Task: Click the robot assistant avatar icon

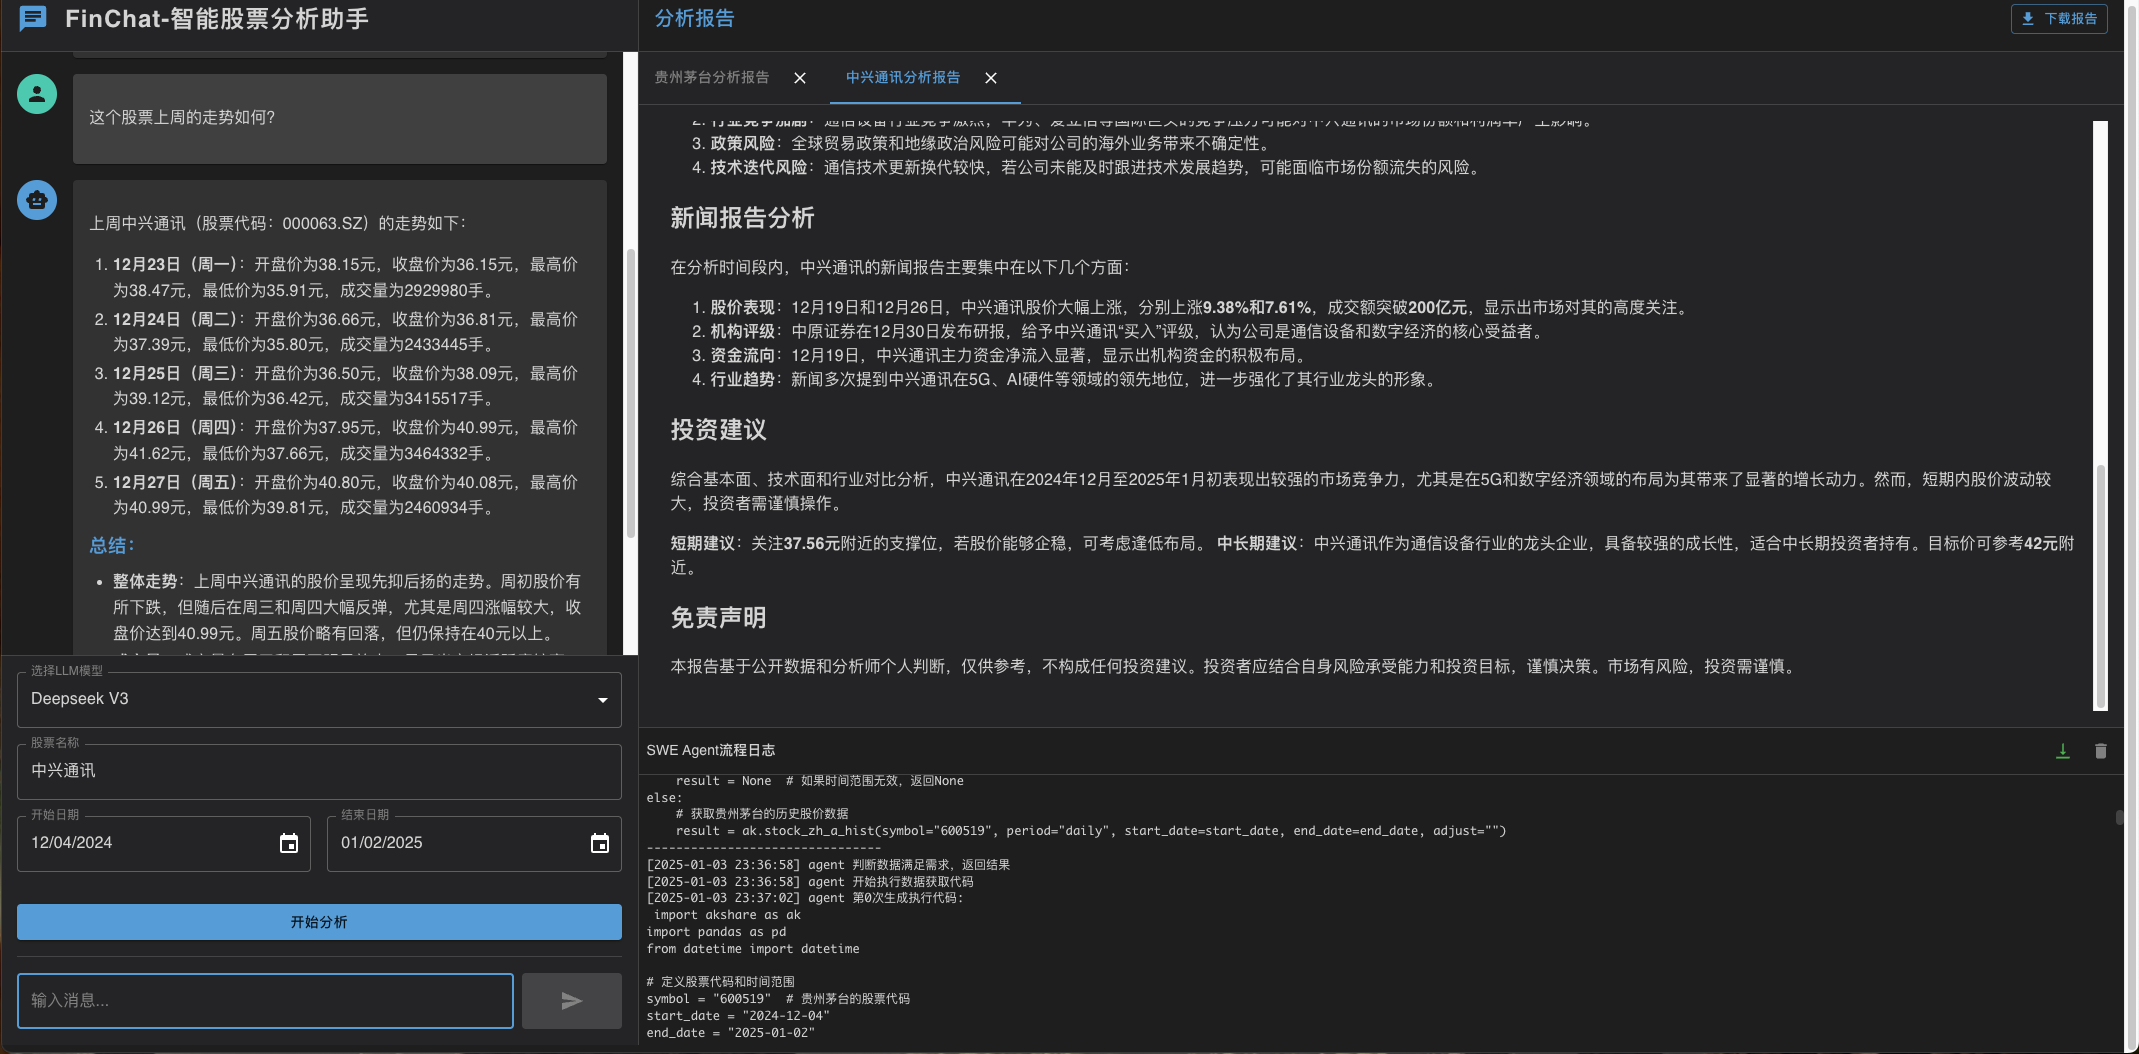Action: pyautogui.click(x=37, y=200)
